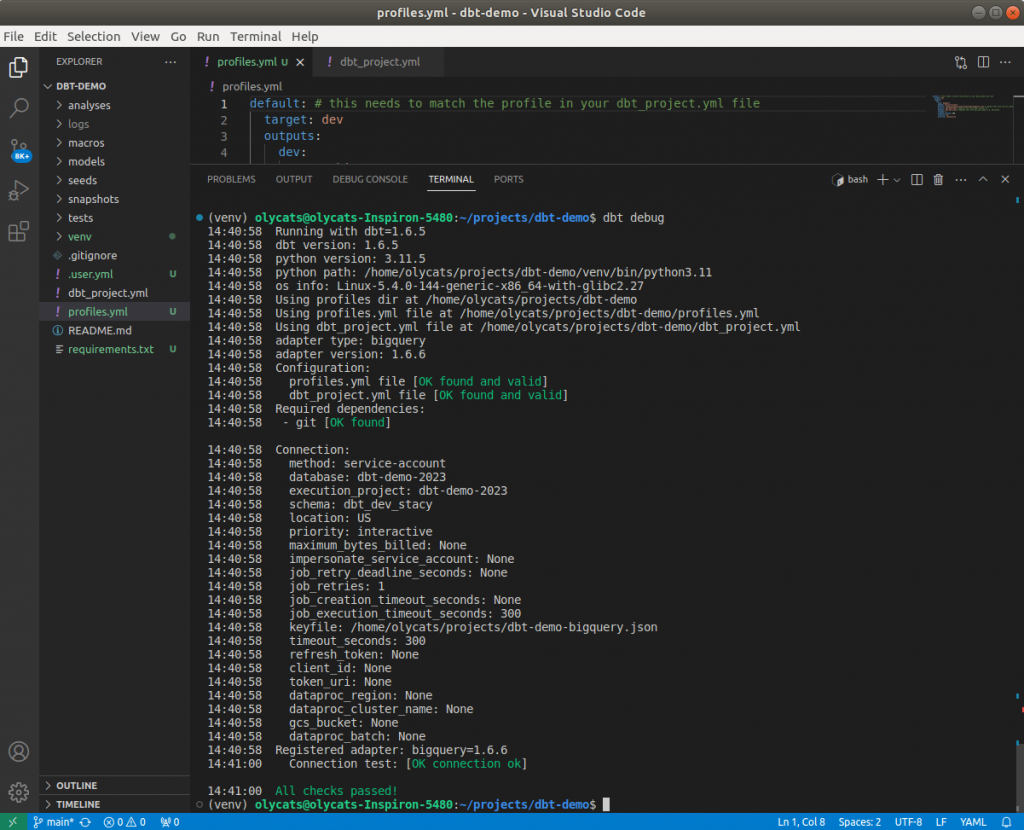Click the forwarded ports indicator in status bar

170,822
